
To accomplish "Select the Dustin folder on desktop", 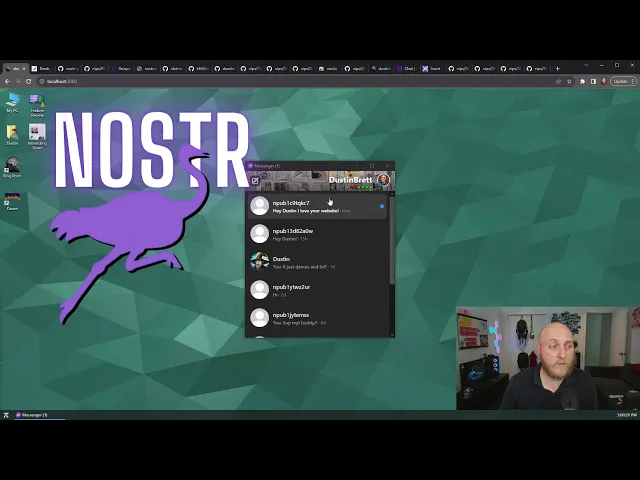I will 12,135.
